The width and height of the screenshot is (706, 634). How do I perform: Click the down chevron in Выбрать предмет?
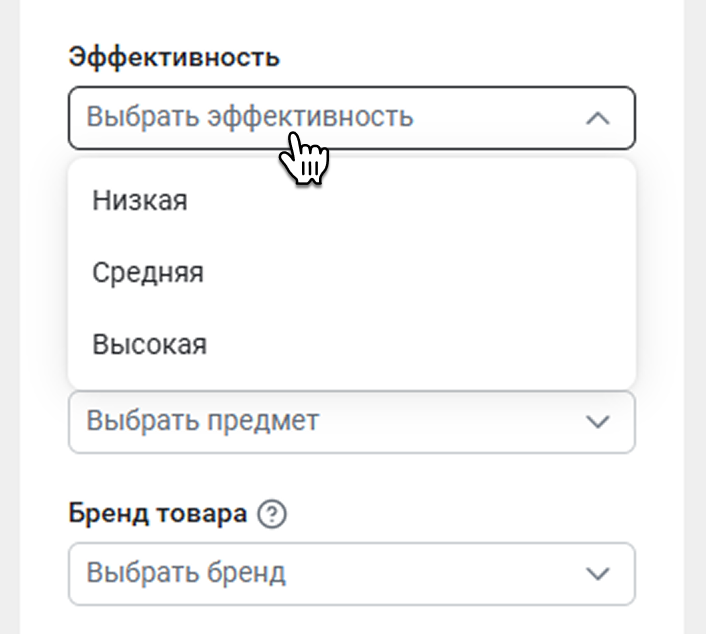pyautogui.click(x=597, y=422)
